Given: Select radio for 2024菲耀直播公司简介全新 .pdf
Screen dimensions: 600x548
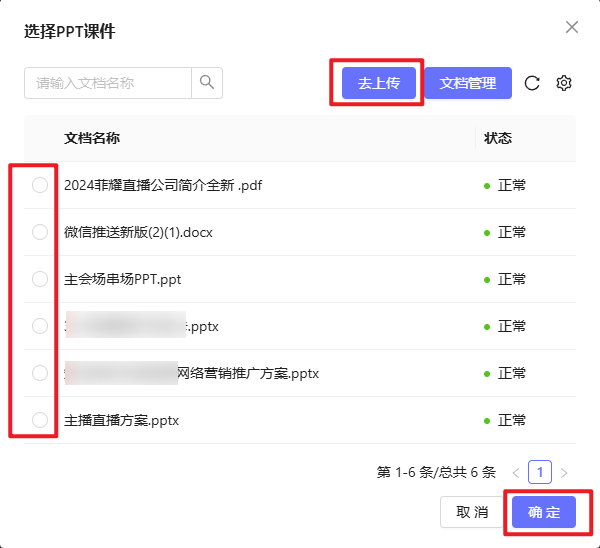Looking at the screenshot, I should (40, 185).
